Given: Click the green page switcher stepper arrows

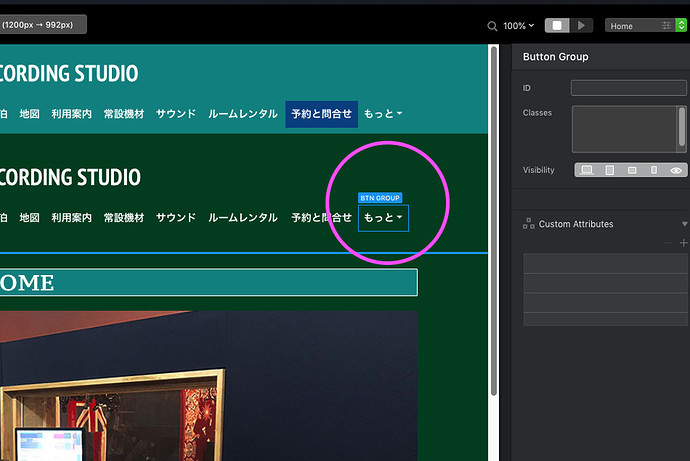Looking at the screenshot, I should coord(681,26).
